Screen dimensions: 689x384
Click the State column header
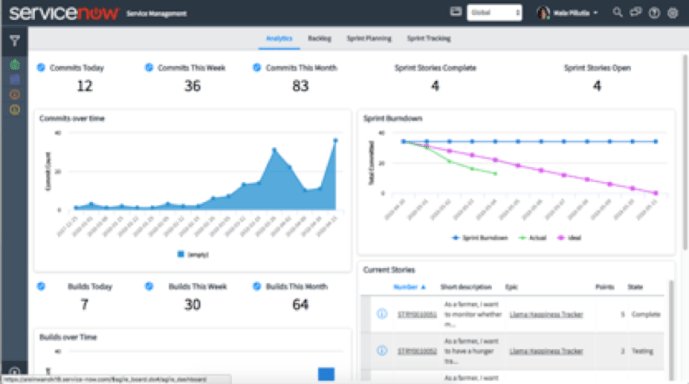(x=635, y=287)
